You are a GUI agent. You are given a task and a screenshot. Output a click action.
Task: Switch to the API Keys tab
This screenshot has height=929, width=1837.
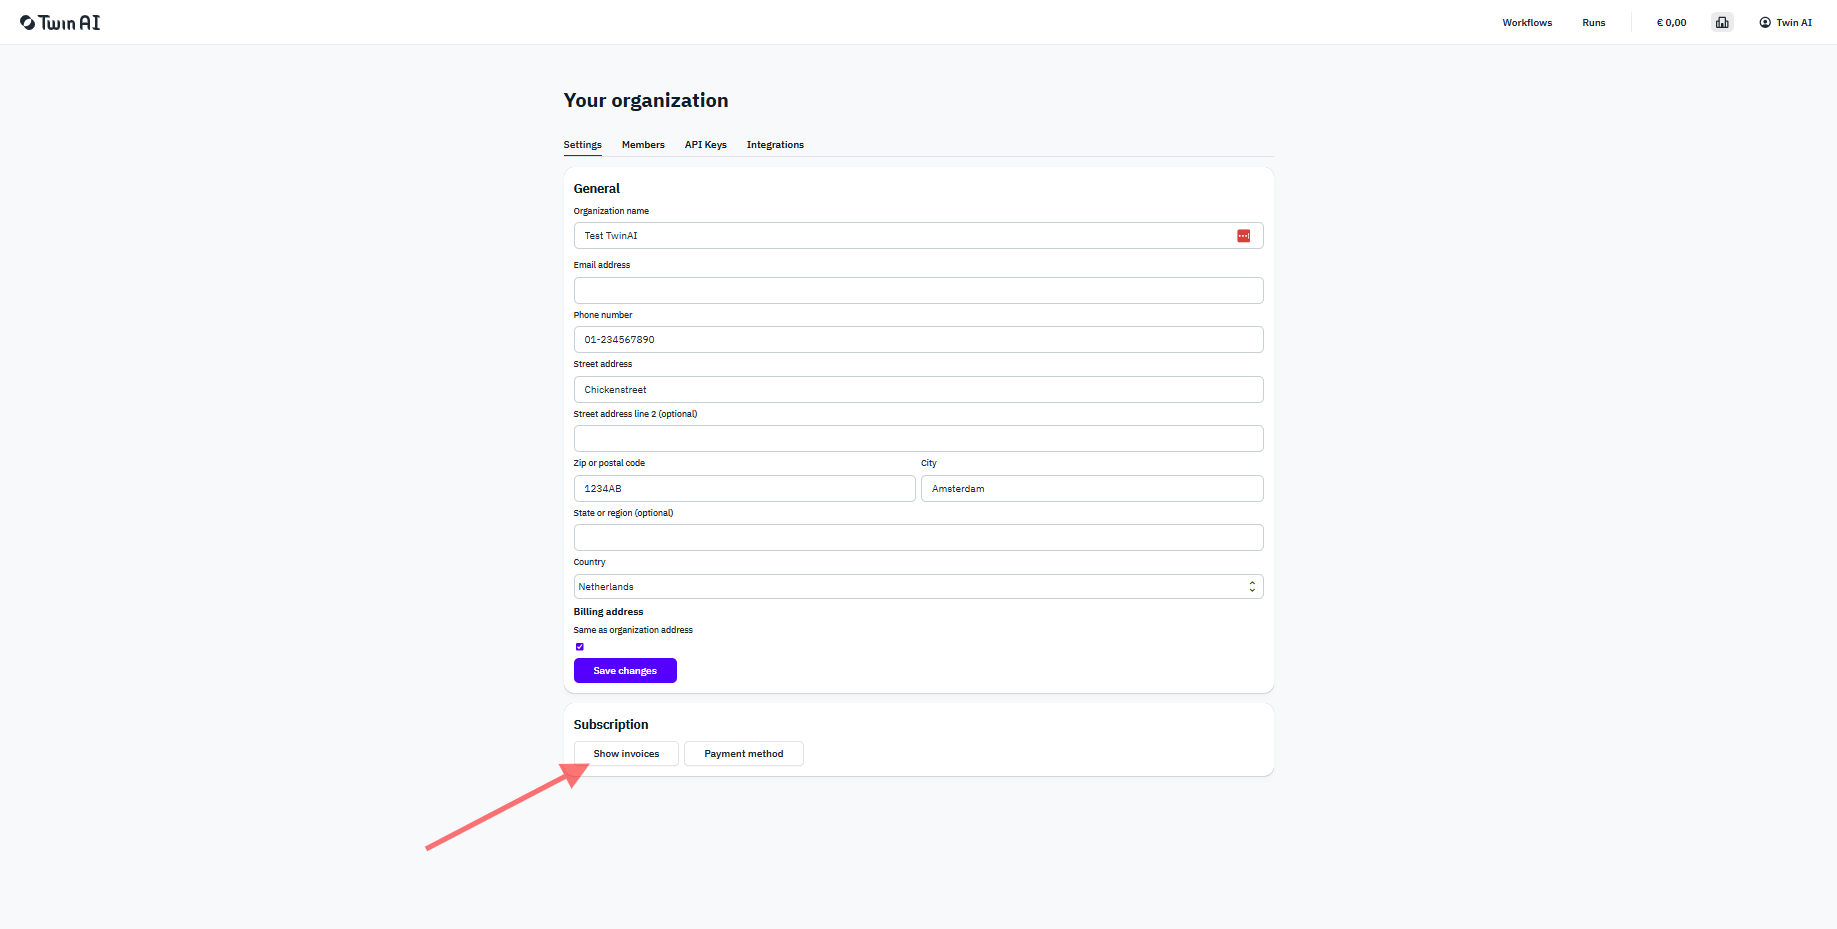click(x=706, y=145)
